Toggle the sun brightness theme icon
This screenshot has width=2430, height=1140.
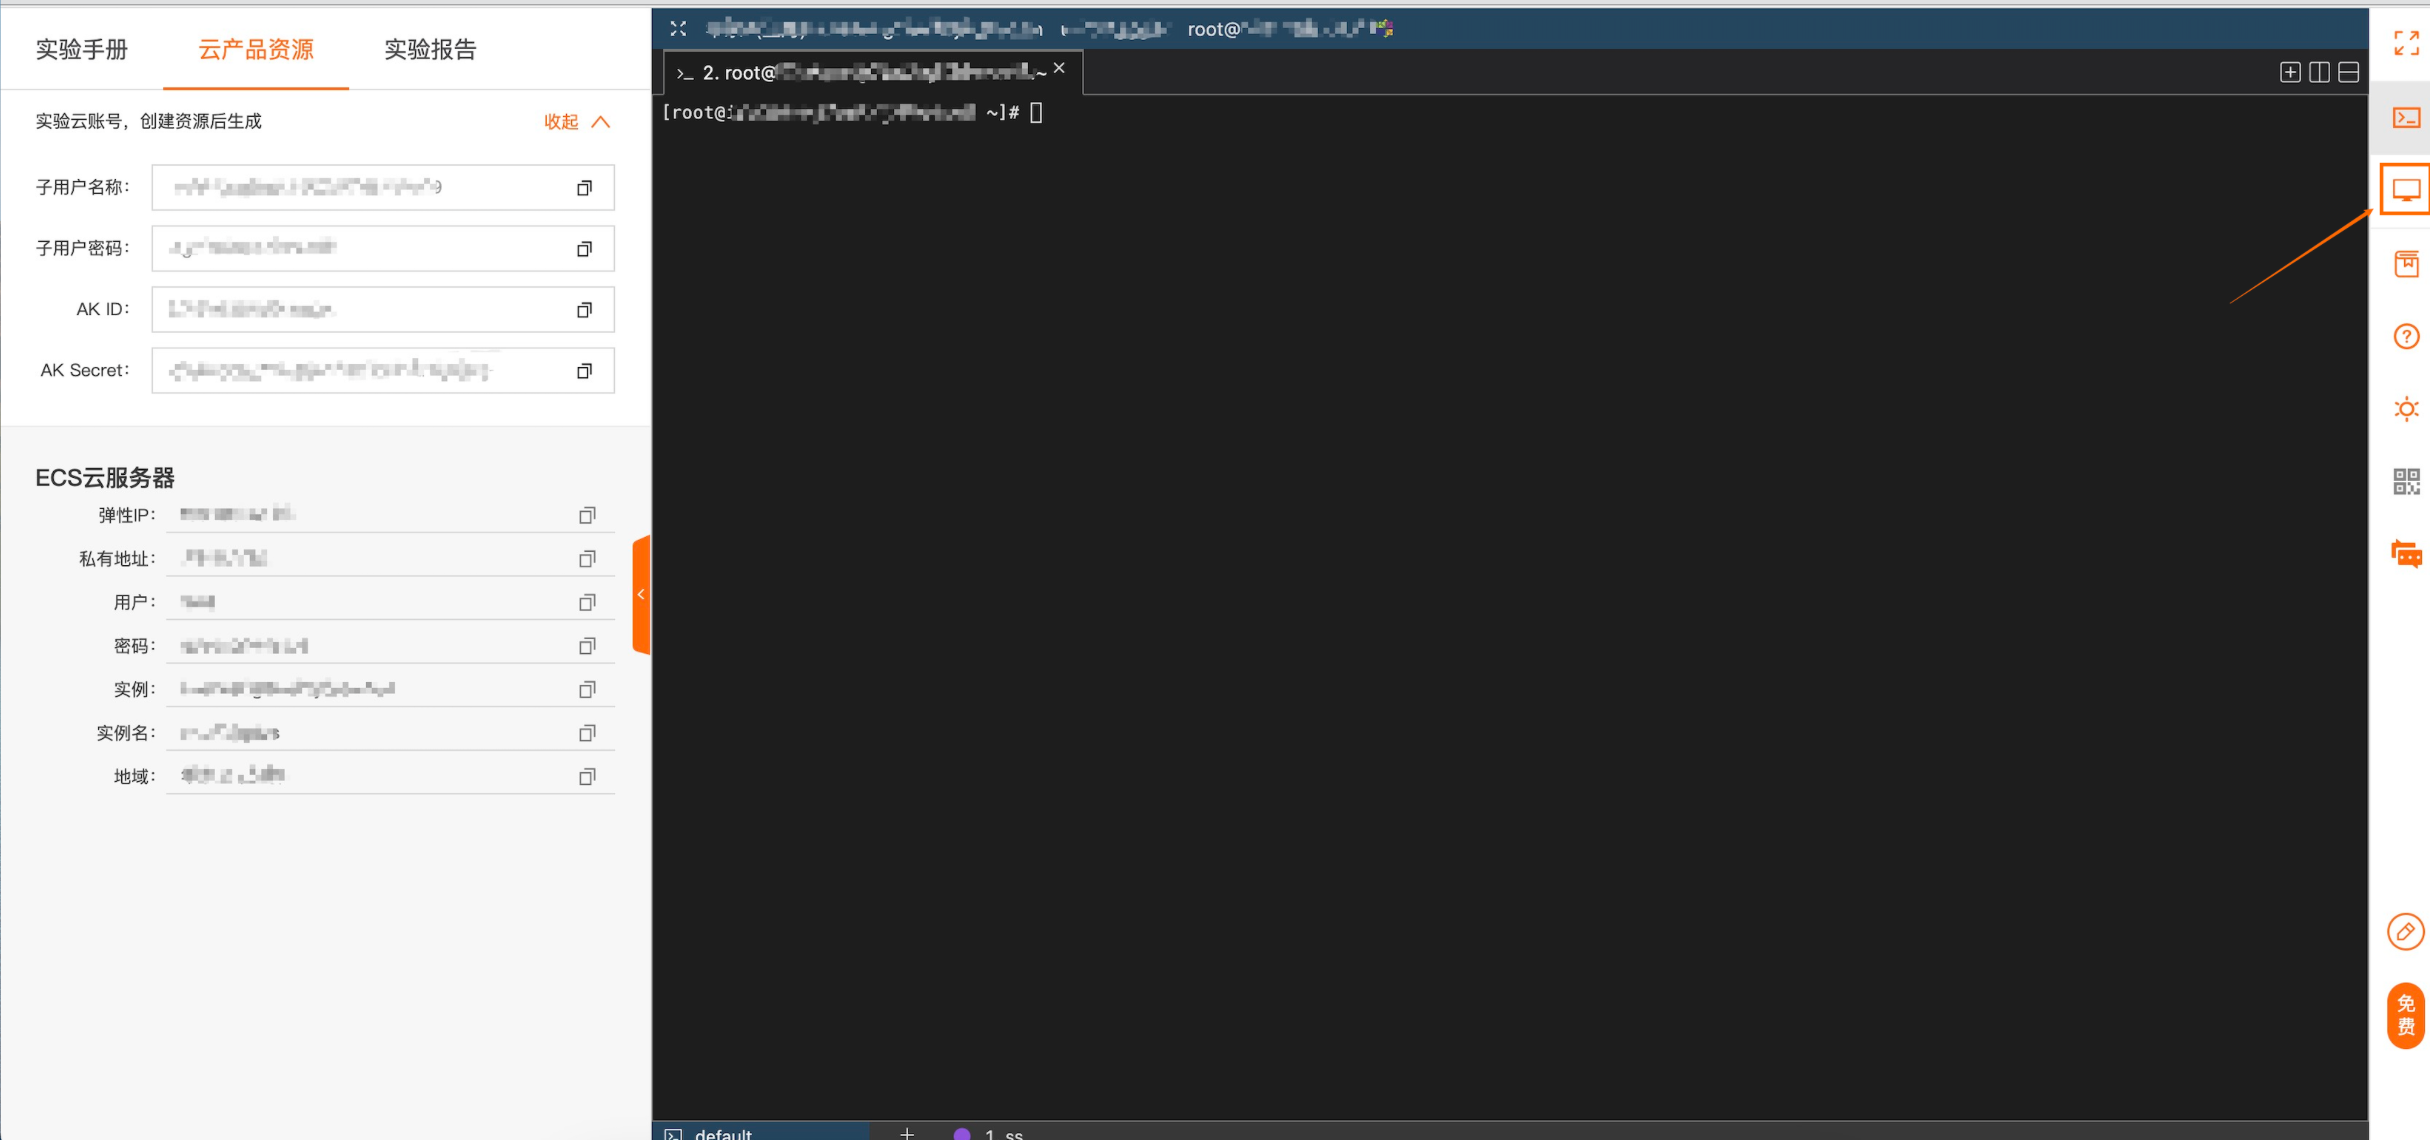2406,409
